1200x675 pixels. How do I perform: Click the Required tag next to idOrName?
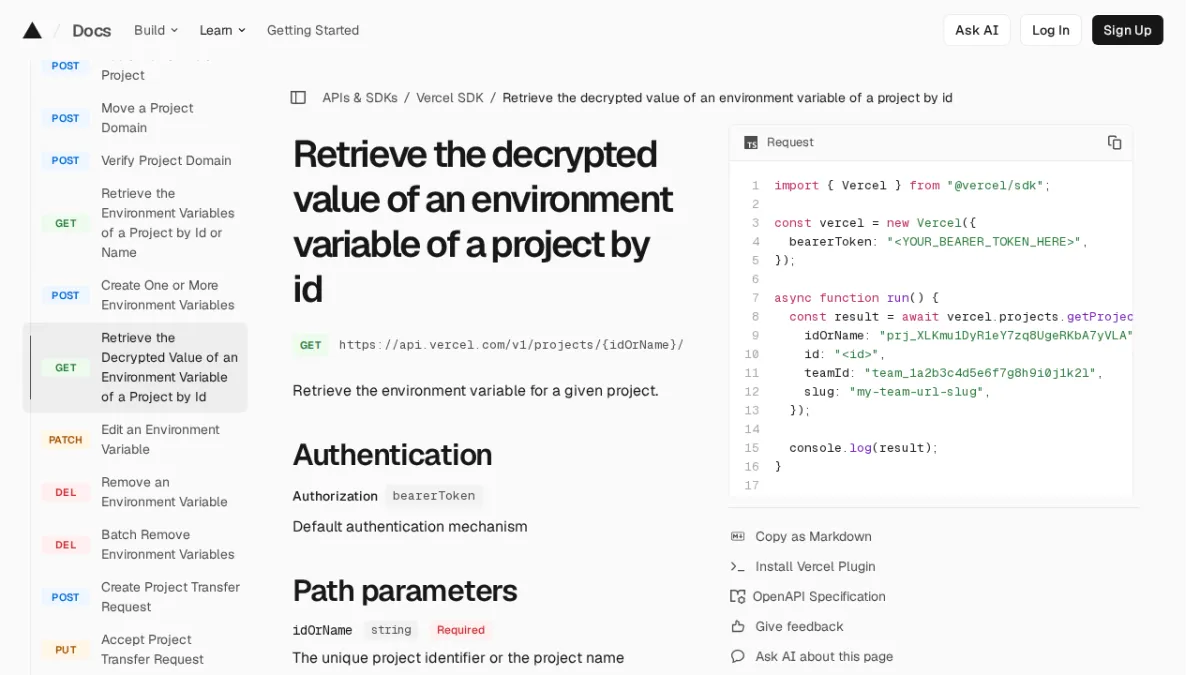[460, 630]
